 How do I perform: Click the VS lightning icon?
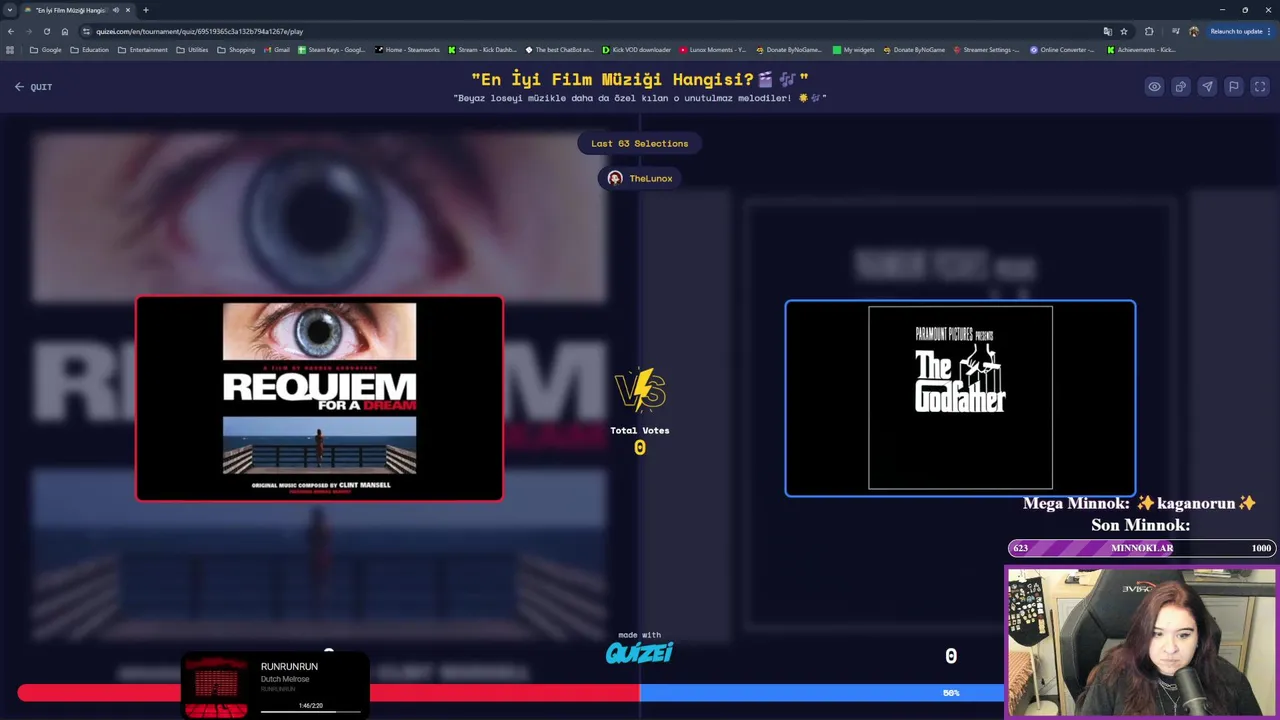(x=640, y=390)
